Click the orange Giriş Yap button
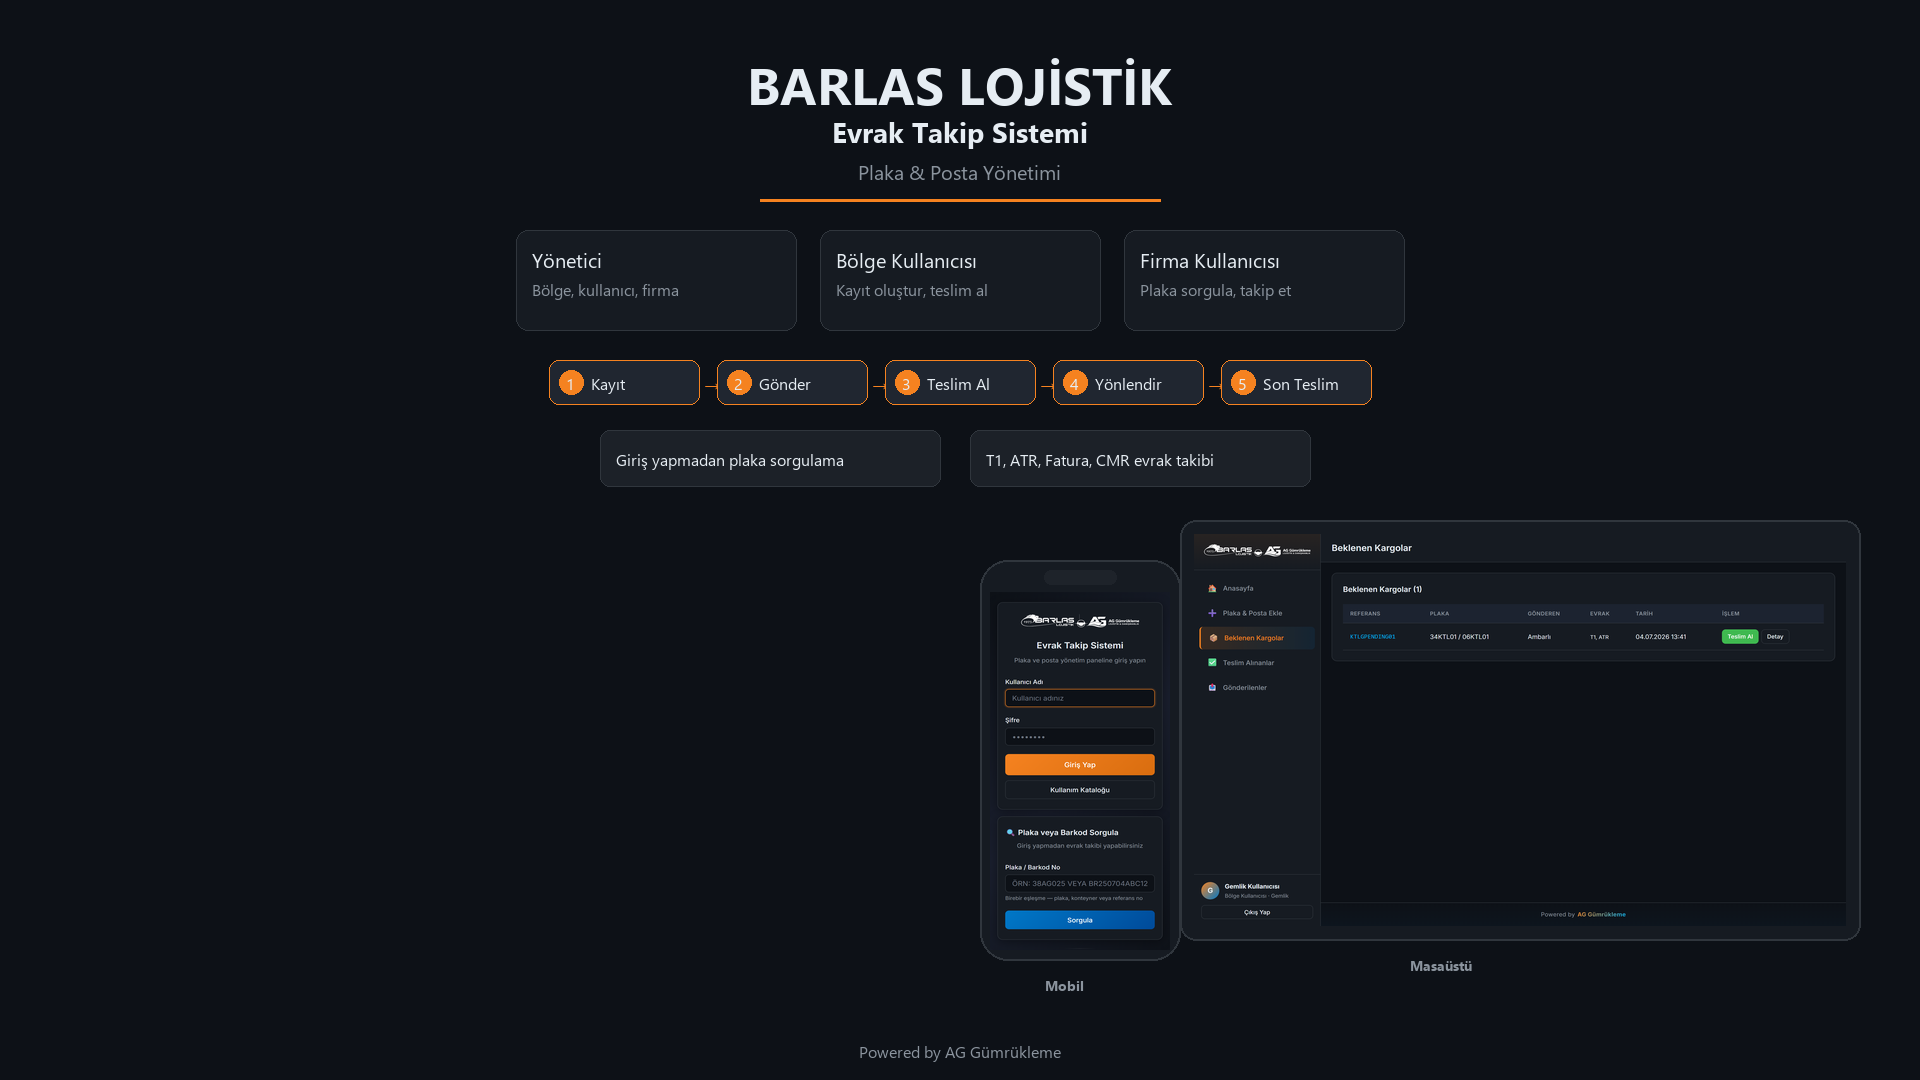 [x=1080, y=765]
